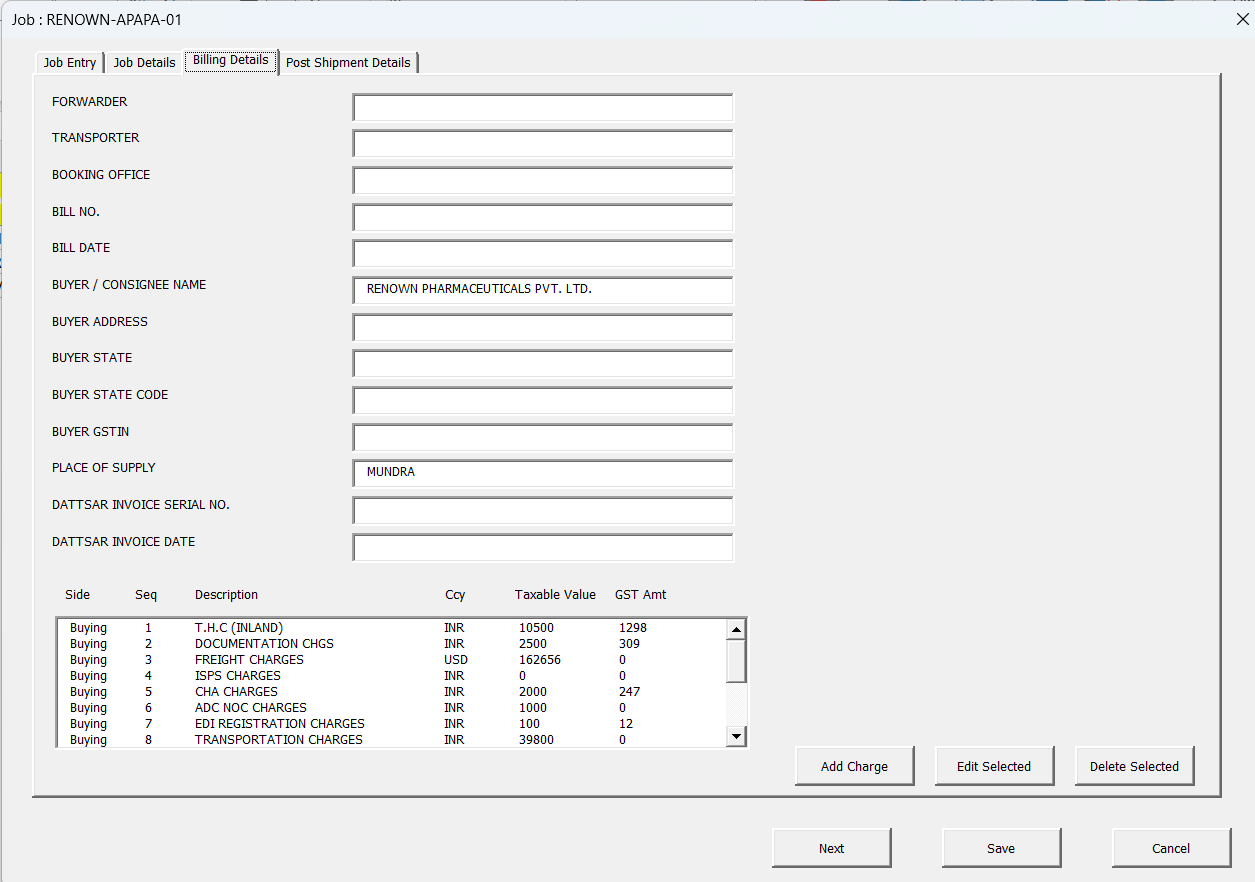
Task: Select the ISPS CHARGES row
Action: pos(392,676)
